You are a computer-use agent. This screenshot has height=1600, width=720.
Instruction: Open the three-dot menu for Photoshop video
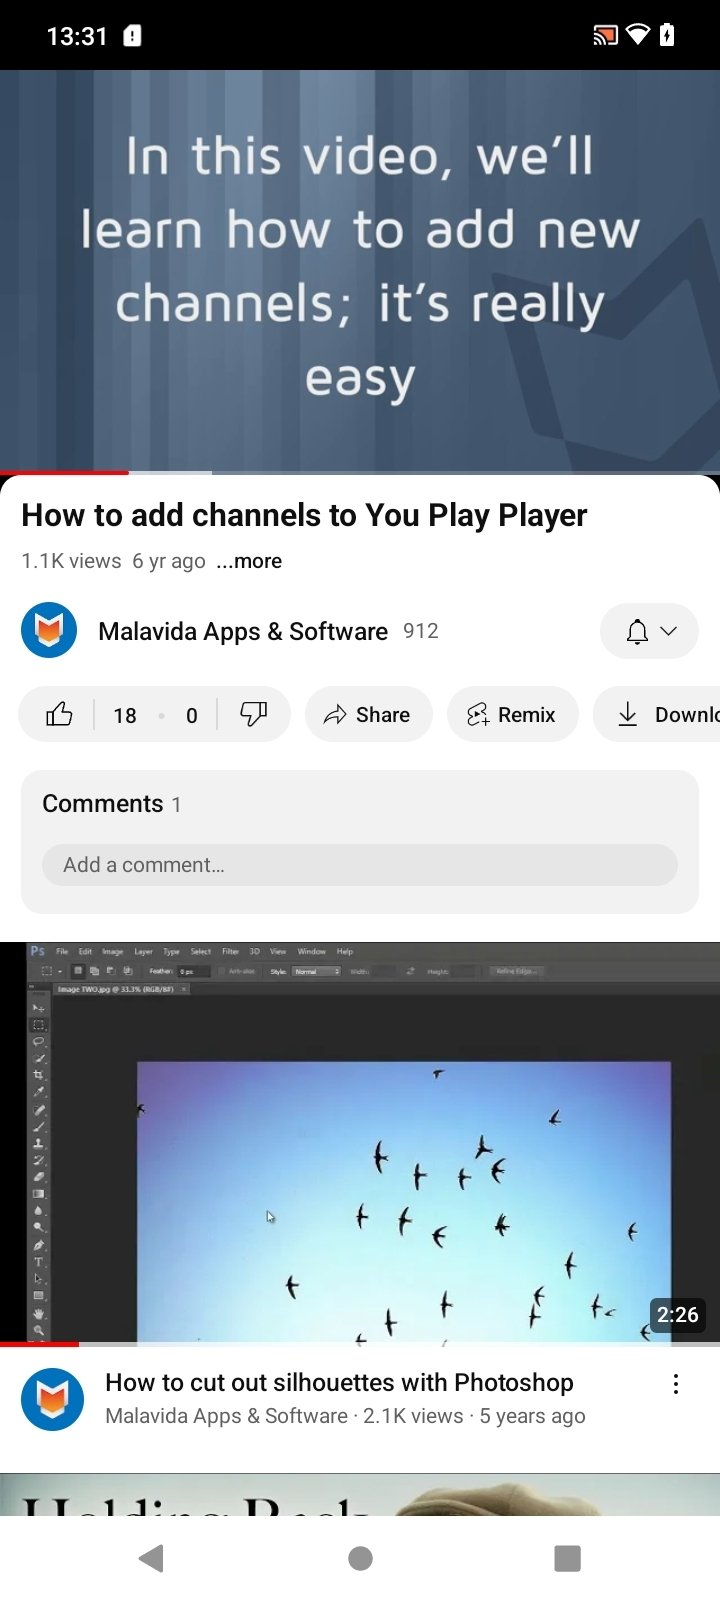[x=676, y=1384]
